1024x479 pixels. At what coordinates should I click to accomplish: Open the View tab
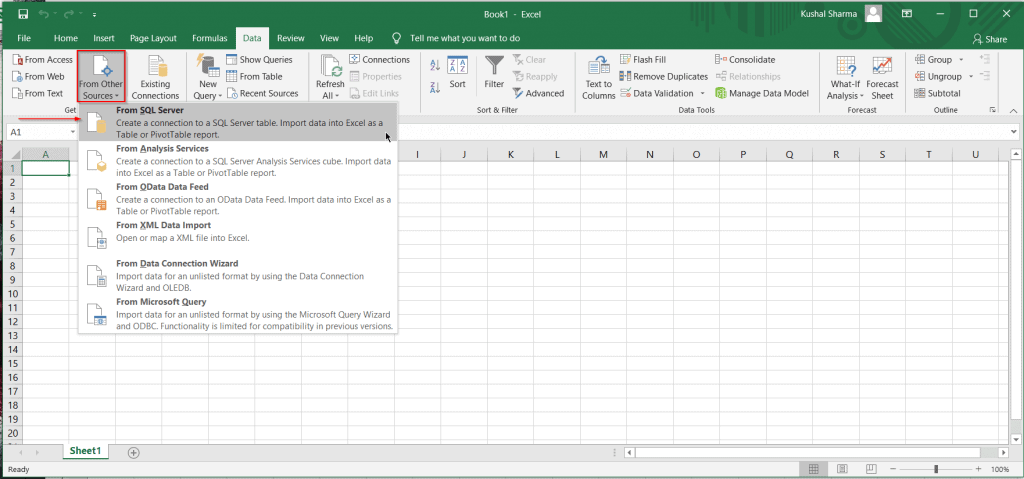(329, 39)
